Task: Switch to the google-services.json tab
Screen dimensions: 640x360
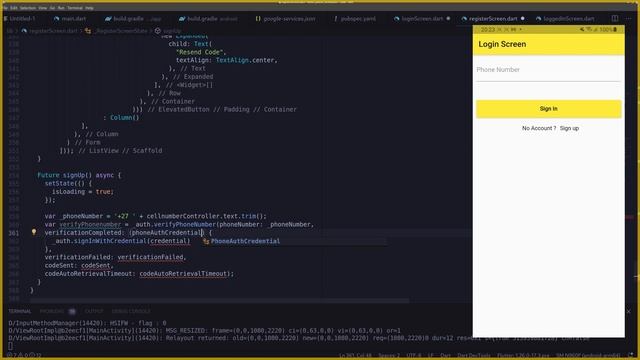Action: [x=285, y=19]
